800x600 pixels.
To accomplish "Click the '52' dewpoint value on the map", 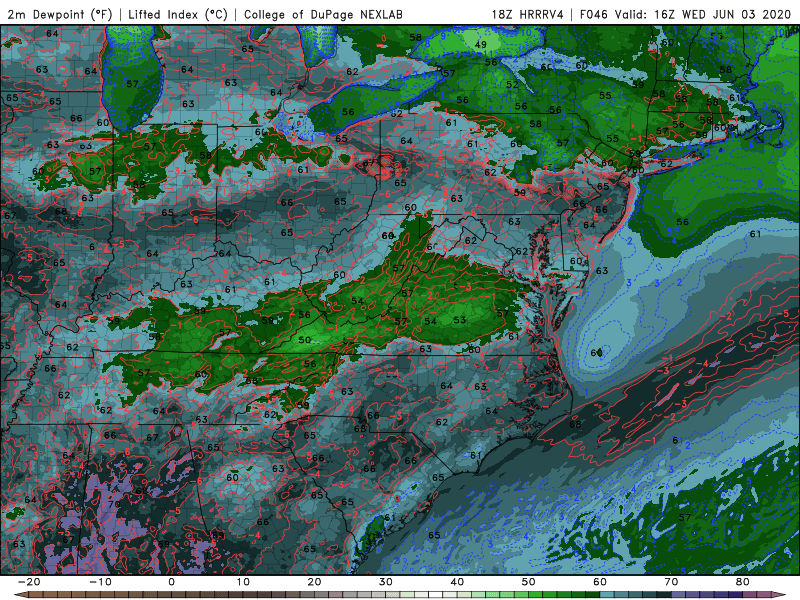I will point(512,85).
